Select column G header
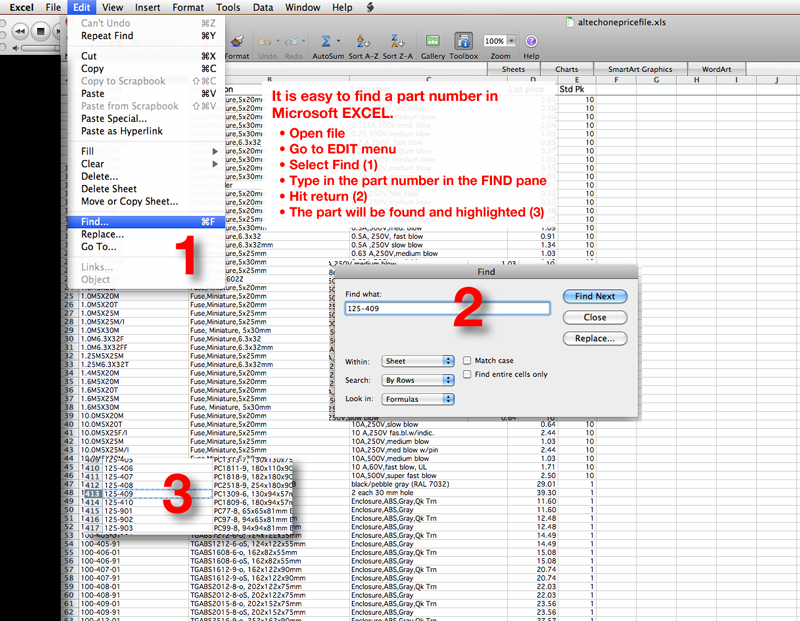 (x=656, y=80)
